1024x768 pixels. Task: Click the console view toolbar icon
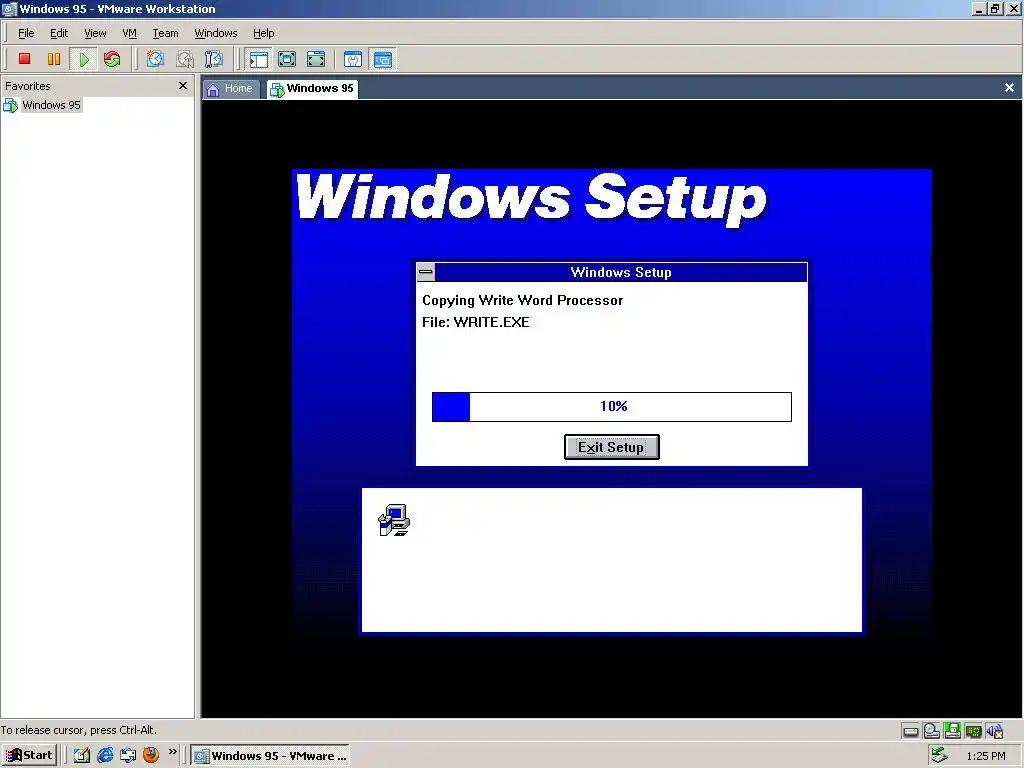click(x=382, y=59)
